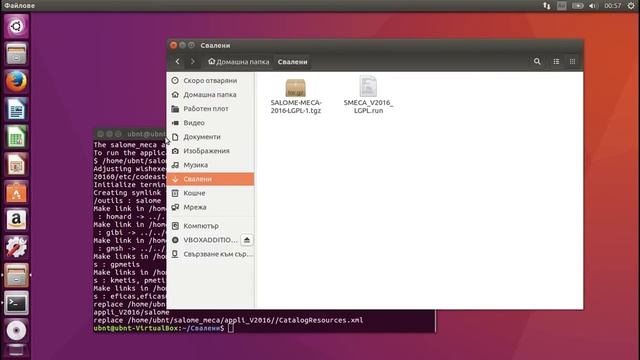The height and width of the screenshot is (360, 640).
Task: Open the Files manager launcher icon
Action: pos(16,53)
